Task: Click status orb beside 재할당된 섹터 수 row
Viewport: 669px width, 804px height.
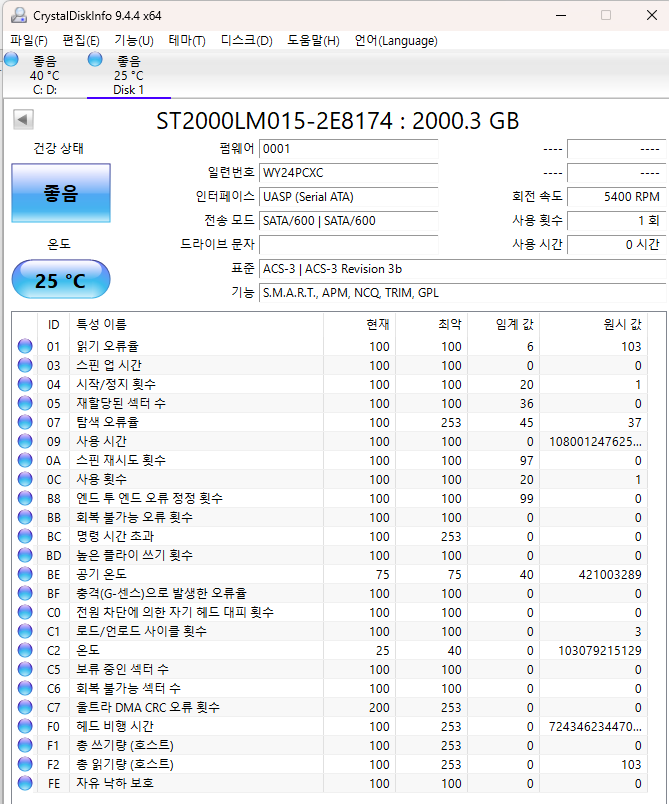Action: 25,403
